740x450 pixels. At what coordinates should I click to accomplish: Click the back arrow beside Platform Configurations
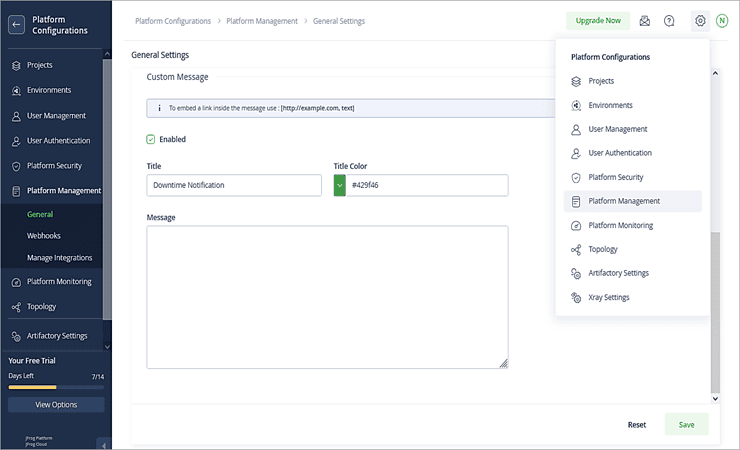16,25
